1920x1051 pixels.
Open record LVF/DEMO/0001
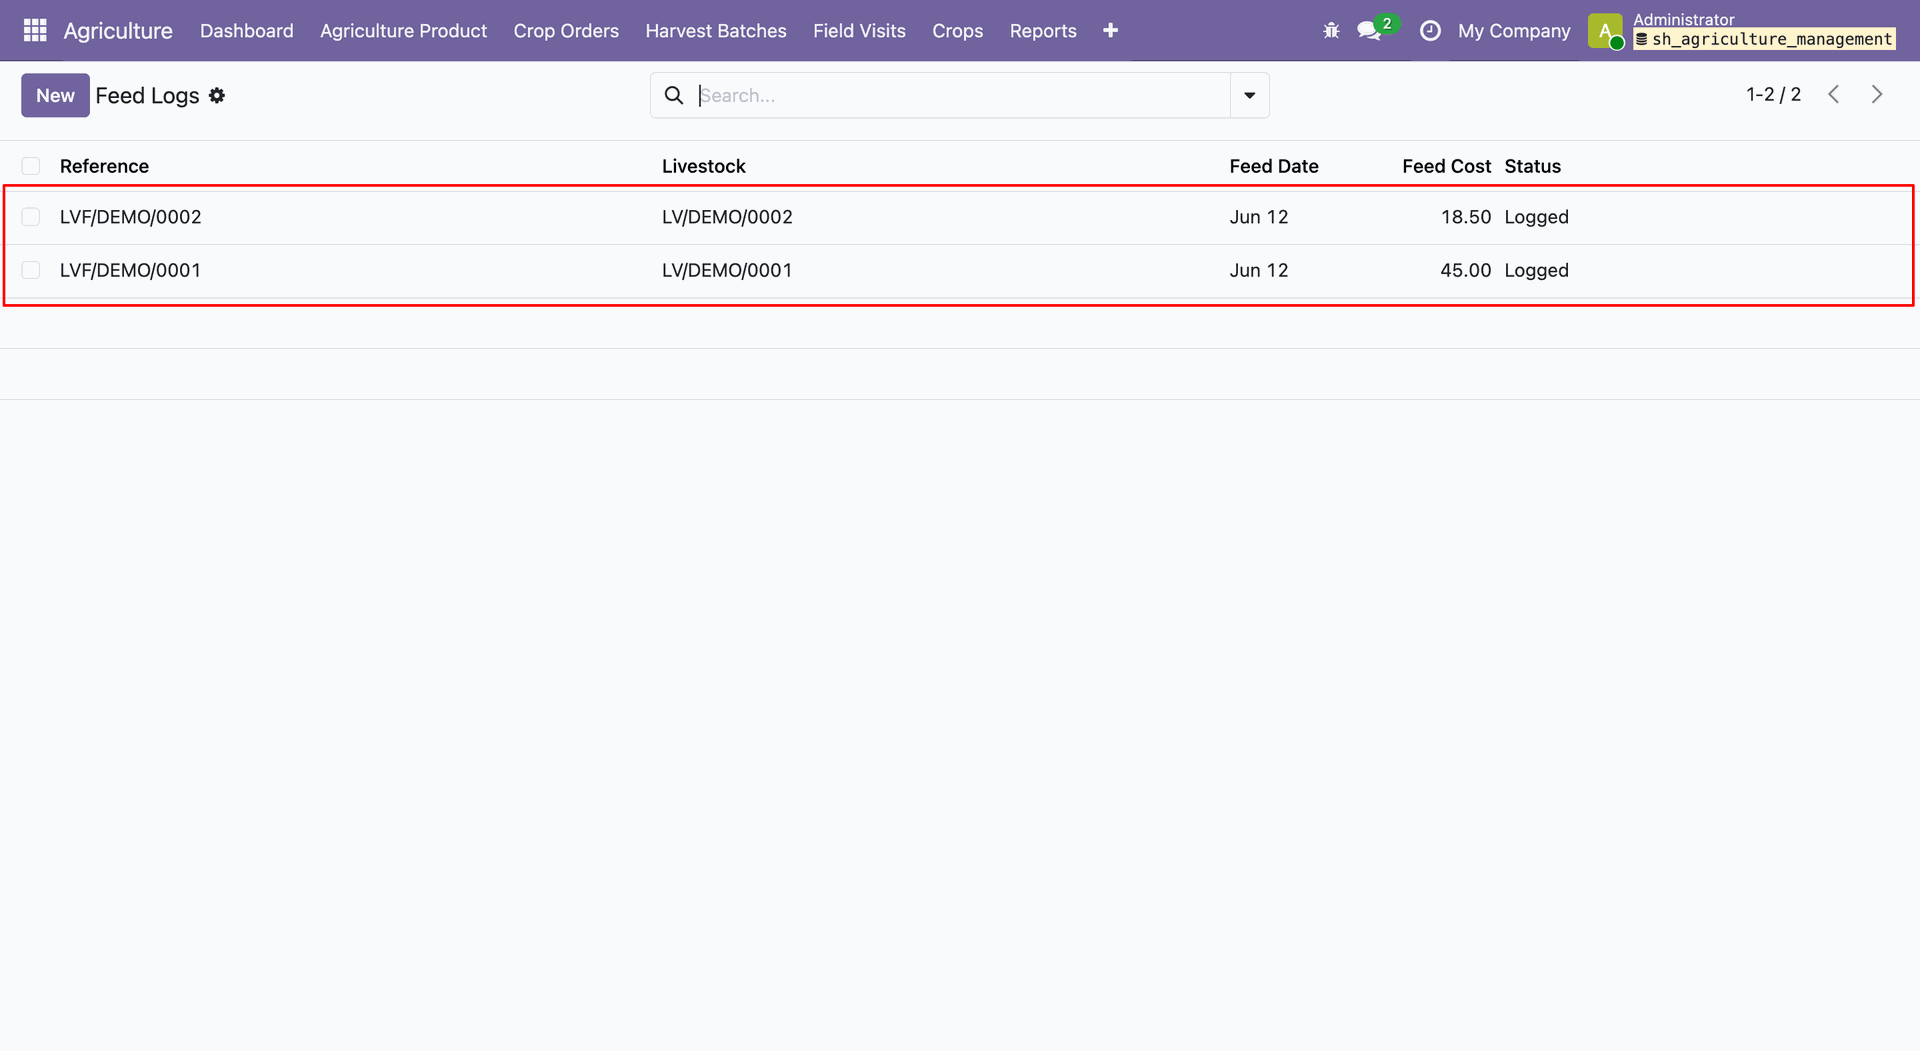[130, 270]
